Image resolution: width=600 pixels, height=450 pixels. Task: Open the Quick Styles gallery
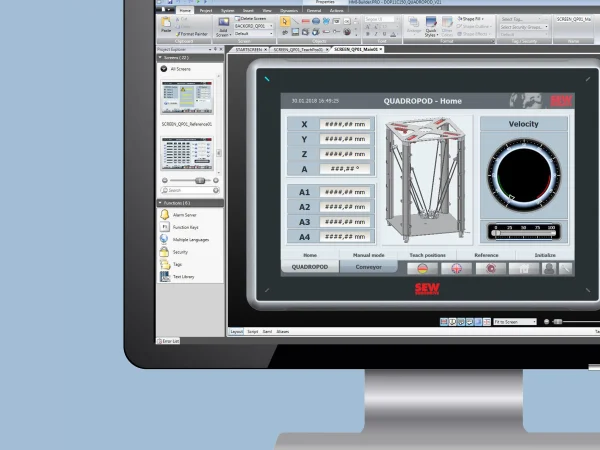[x=431, y=27]
